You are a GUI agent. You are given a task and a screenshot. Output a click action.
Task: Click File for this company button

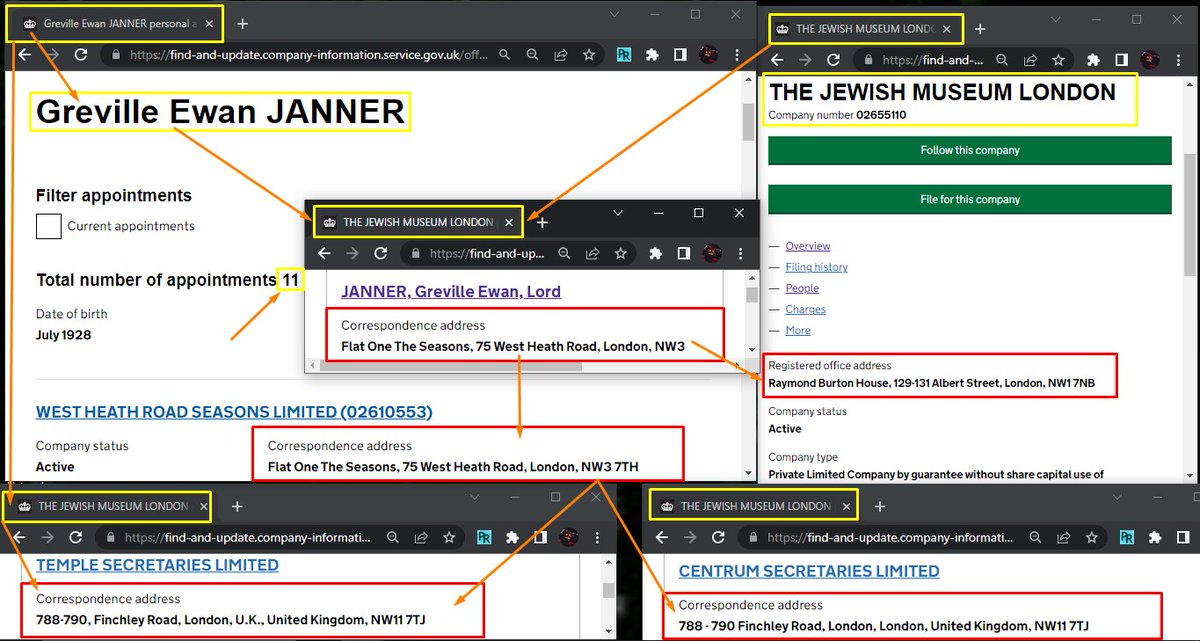coord(969,199)
